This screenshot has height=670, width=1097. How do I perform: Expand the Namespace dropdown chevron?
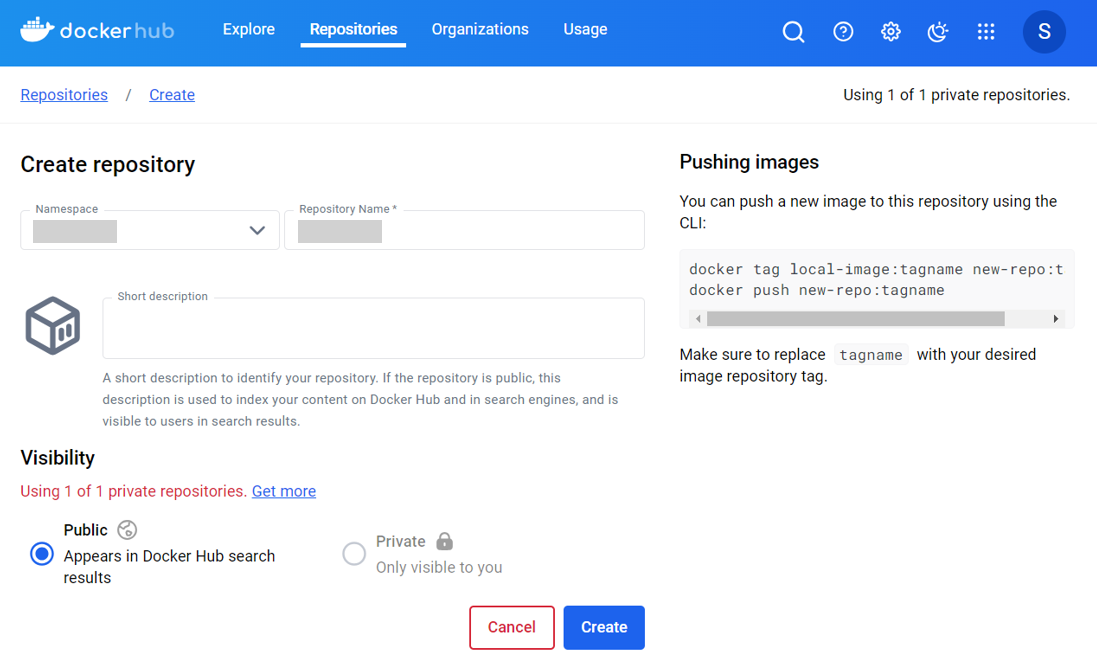point(257,230)
